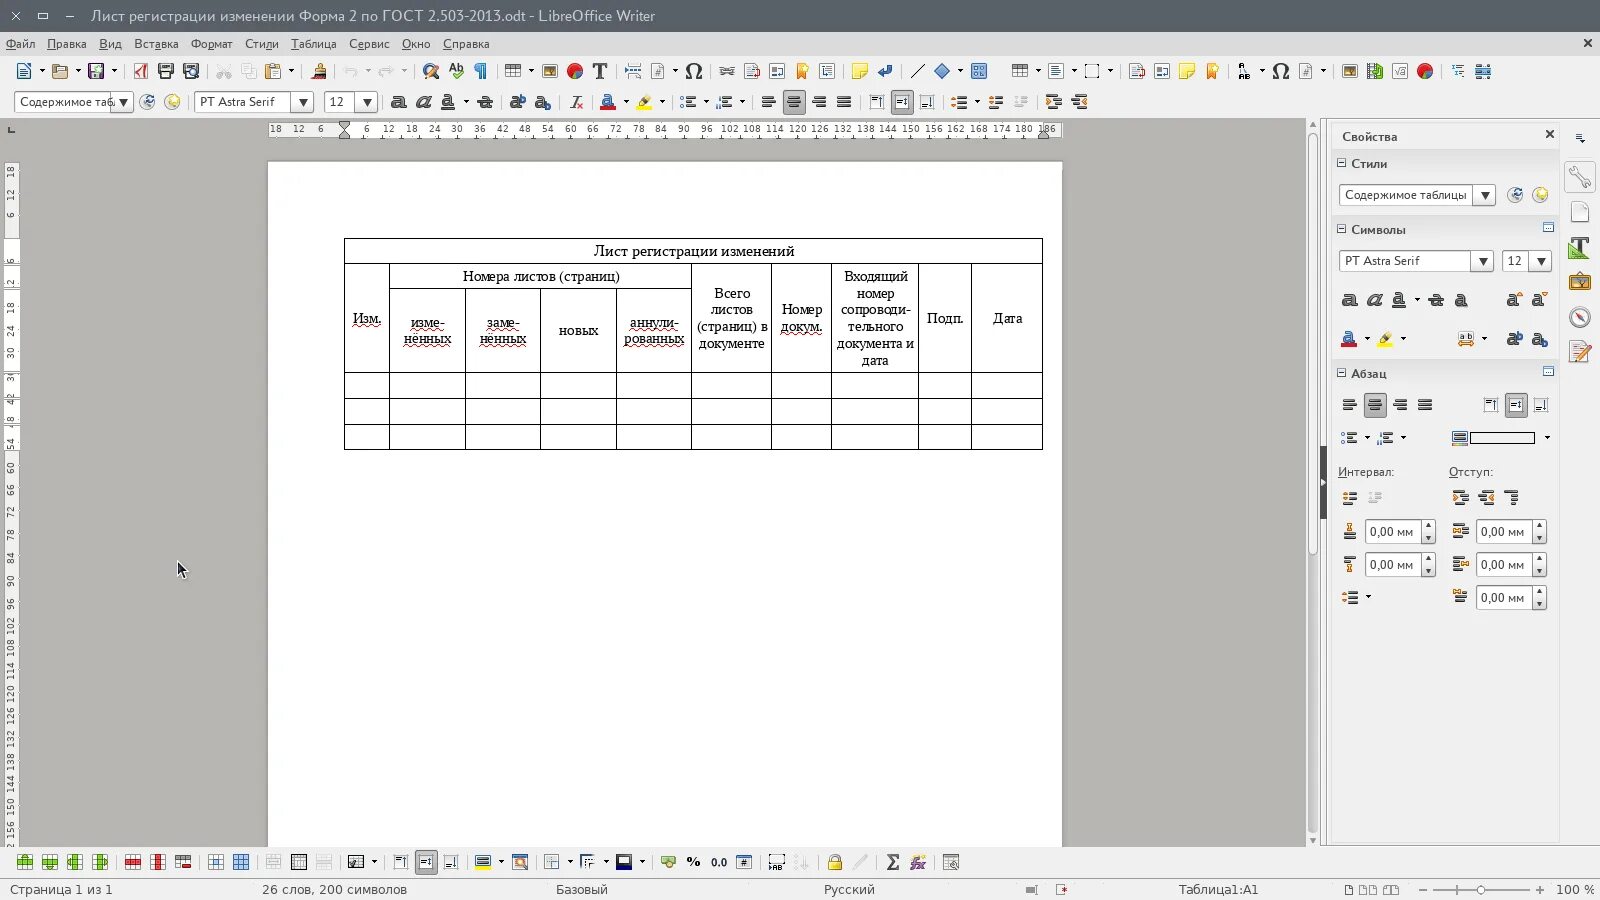
Task: Toggle justified alignment in sidebar
Action: (1425, 405)
